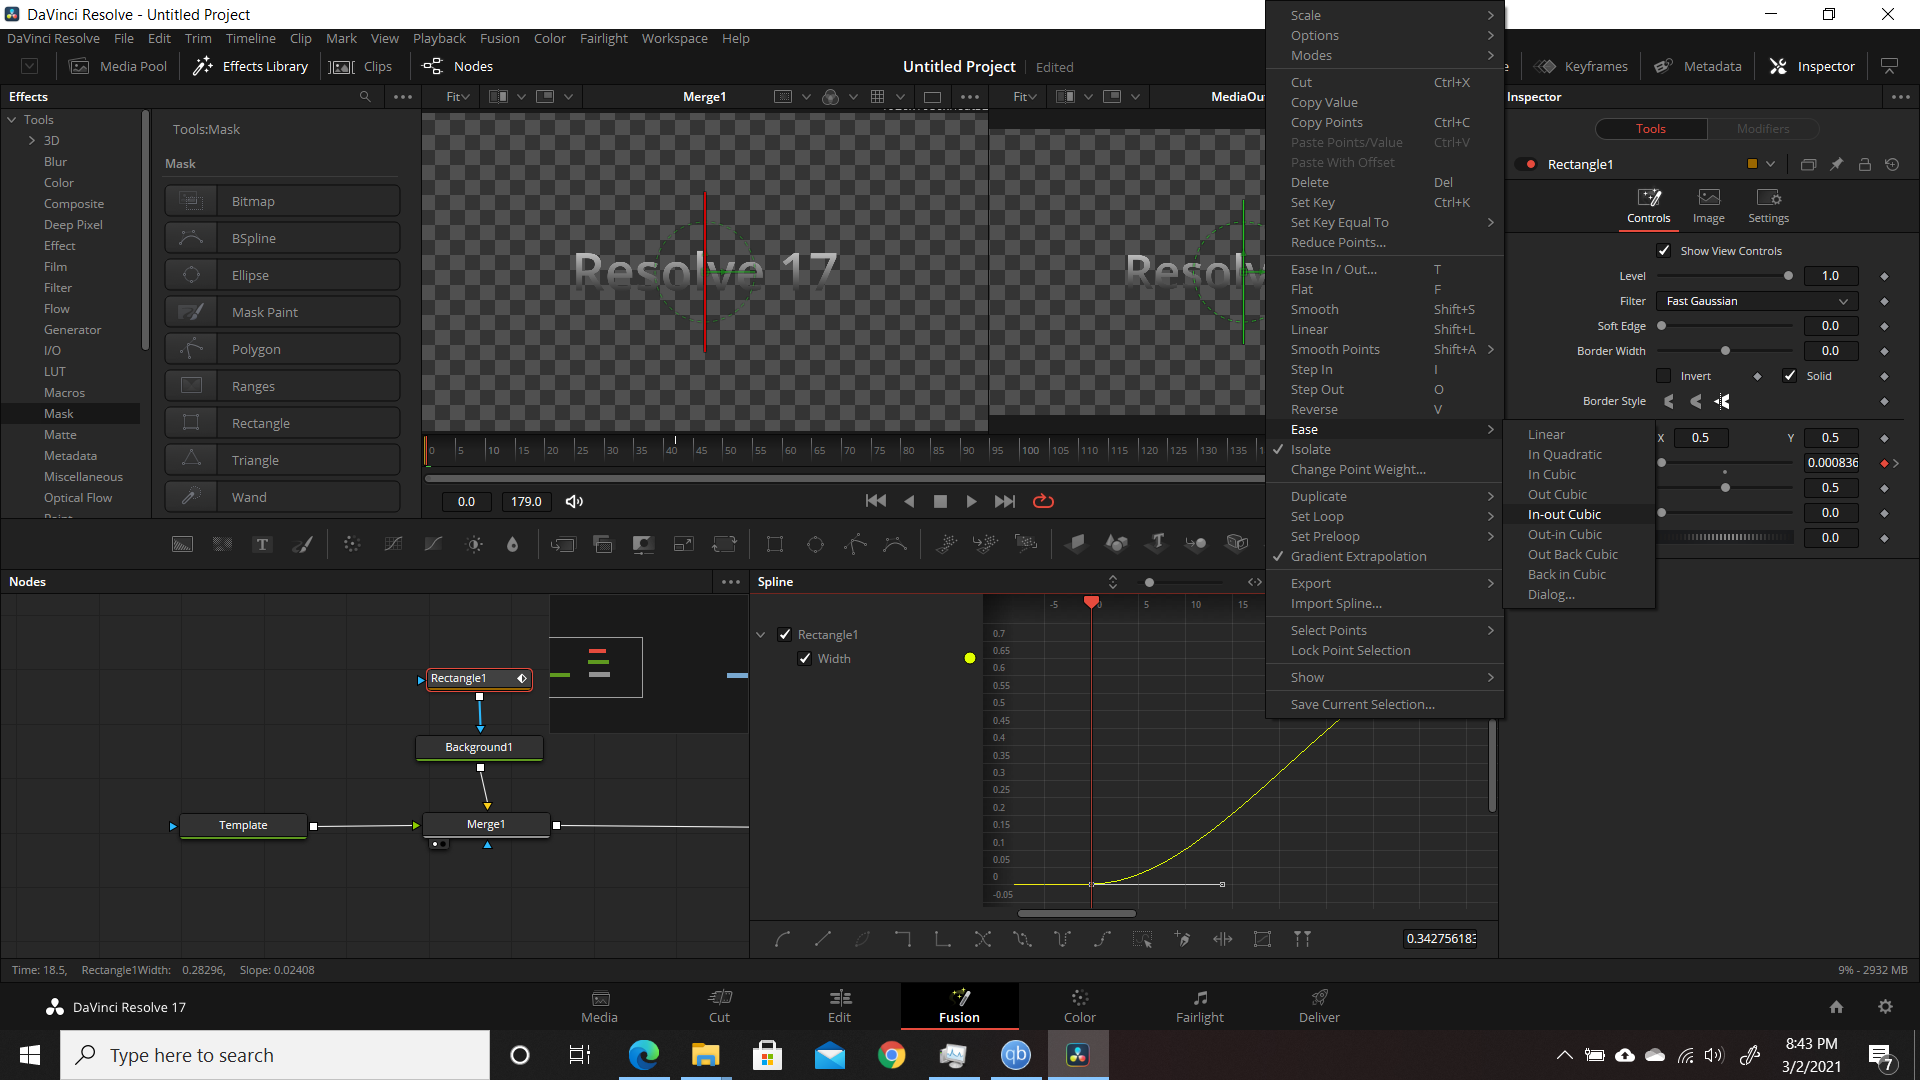Switch to the Color page tab
Image resolution: width=1920 pixels, height=1080 pixels.
(x=1079, y=1006)
